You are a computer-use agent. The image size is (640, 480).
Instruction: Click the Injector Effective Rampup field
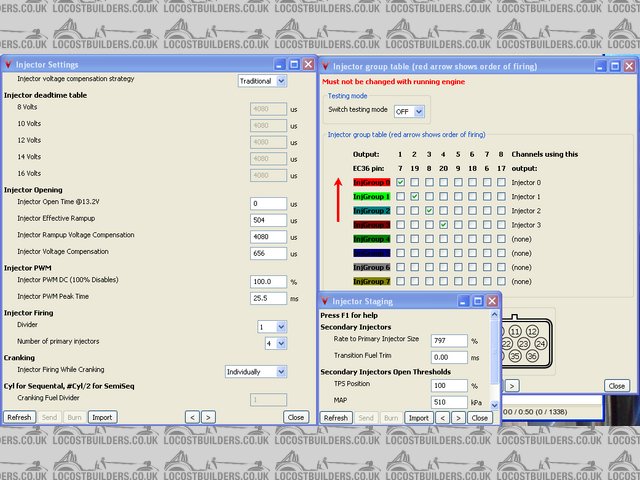click(268, 220)
